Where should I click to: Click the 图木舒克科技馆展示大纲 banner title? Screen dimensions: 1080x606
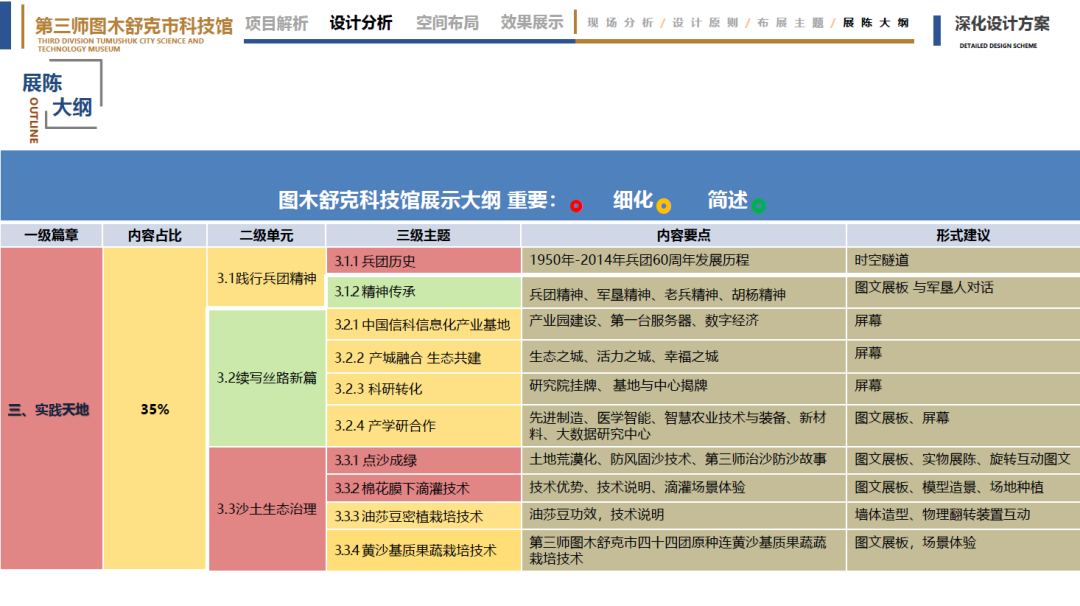coord(389,200)
